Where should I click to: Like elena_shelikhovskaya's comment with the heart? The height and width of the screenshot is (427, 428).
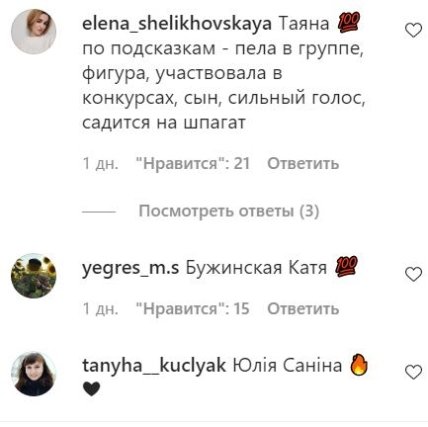(x=413, y=31)
